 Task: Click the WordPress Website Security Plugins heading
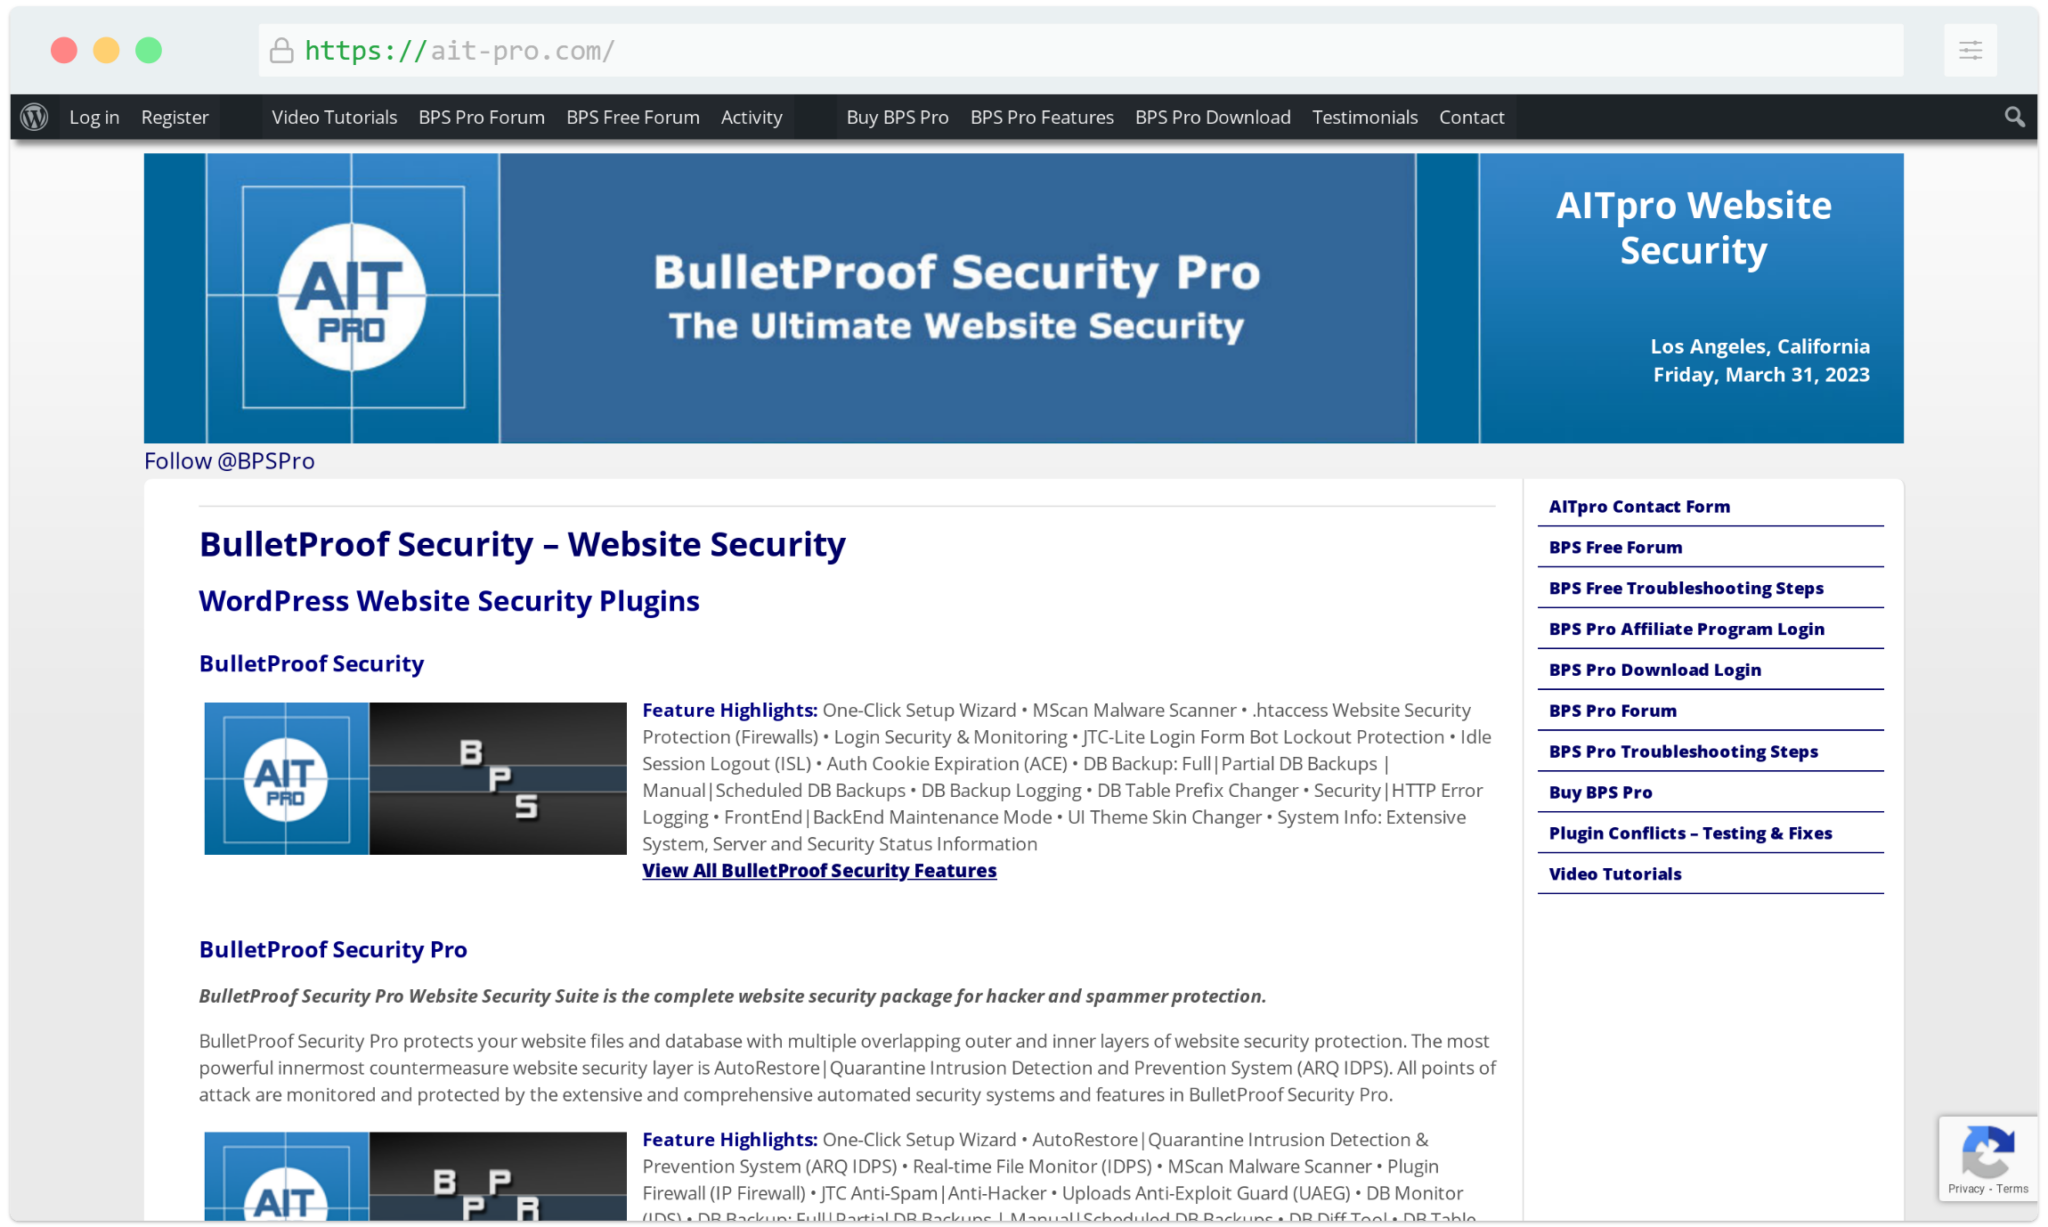[x=449, y=601]
